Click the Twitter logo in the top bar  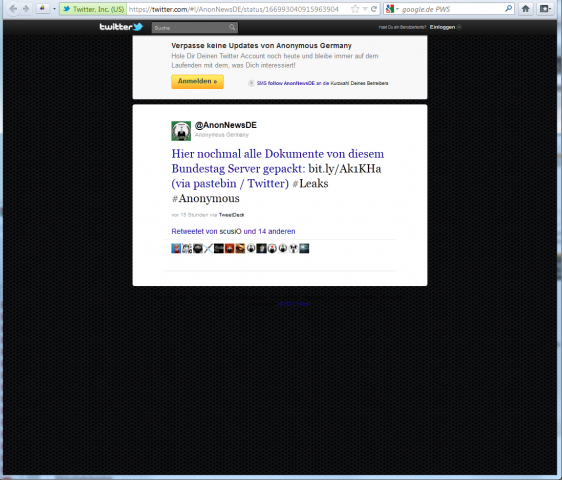click(x=121, y=27)
